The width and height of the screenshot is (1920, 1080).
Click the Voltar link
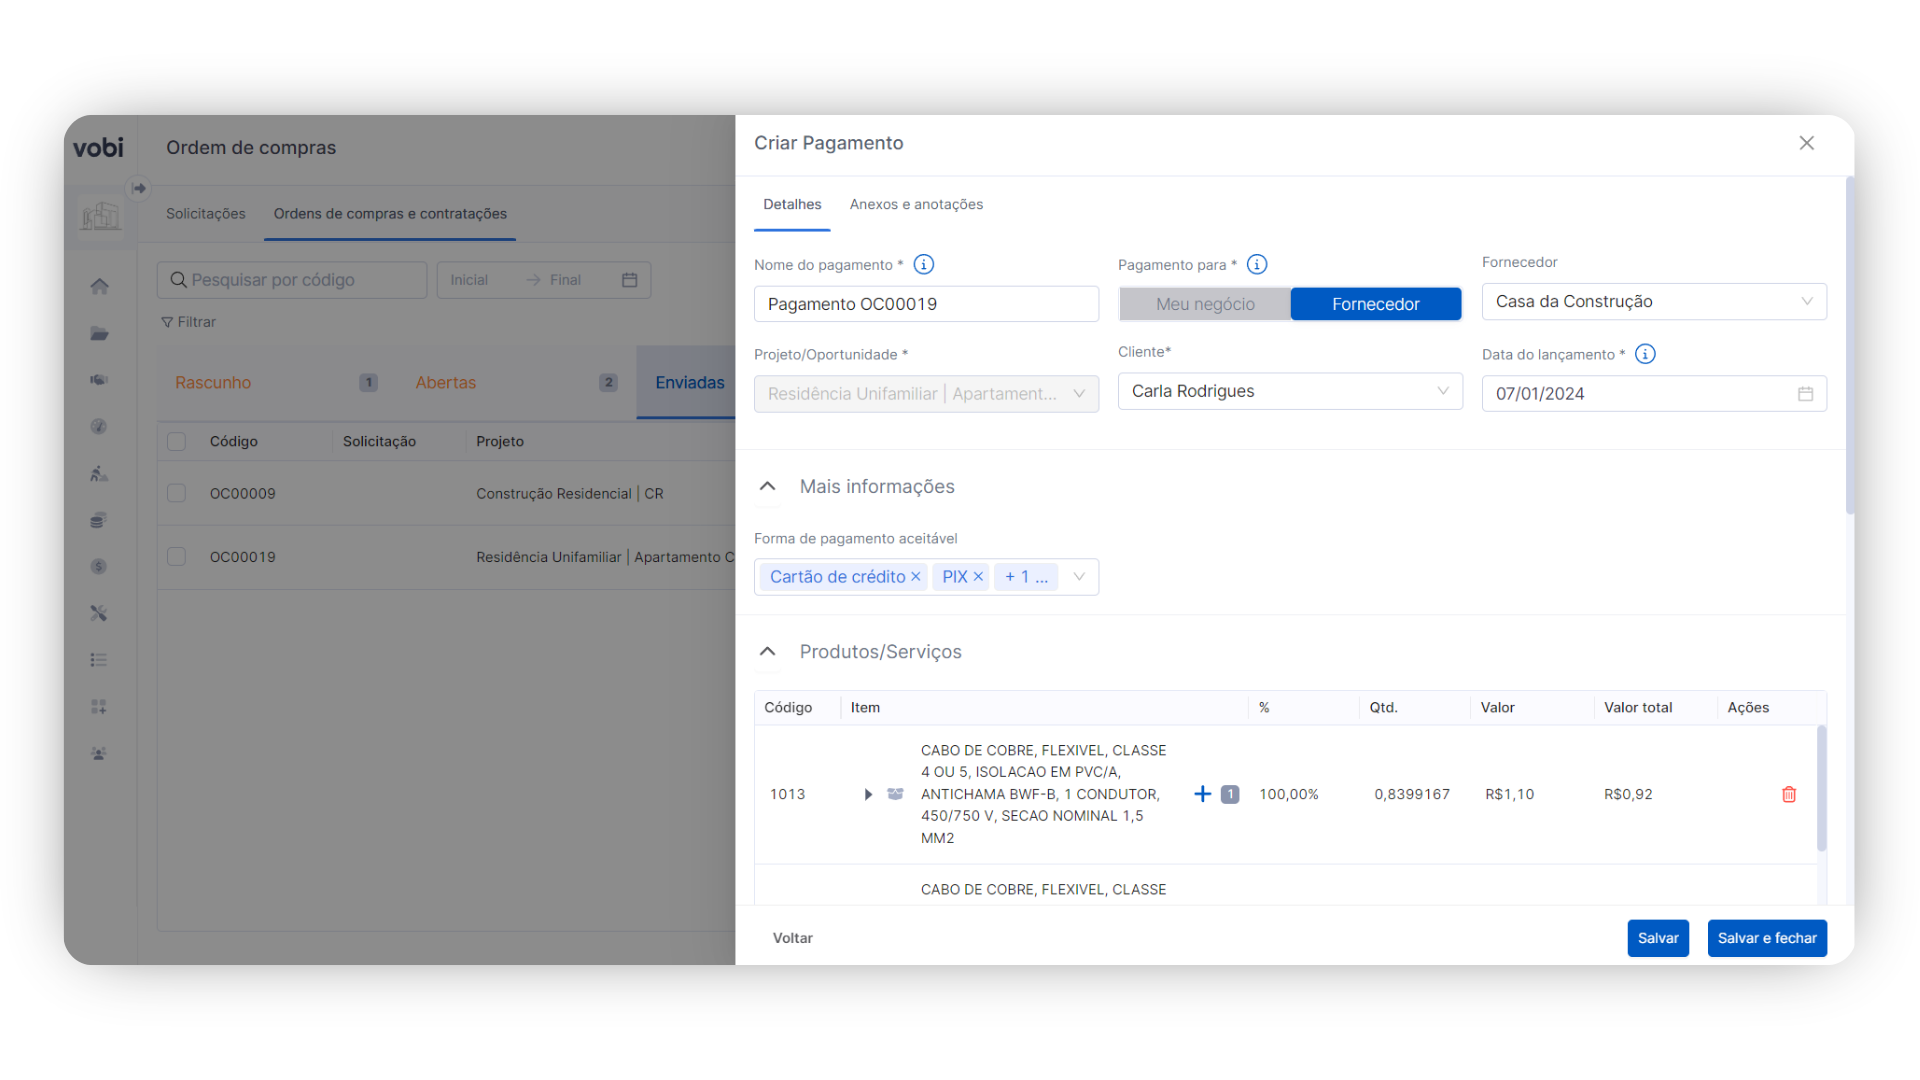pyautogui.click(x=792, y=938)
